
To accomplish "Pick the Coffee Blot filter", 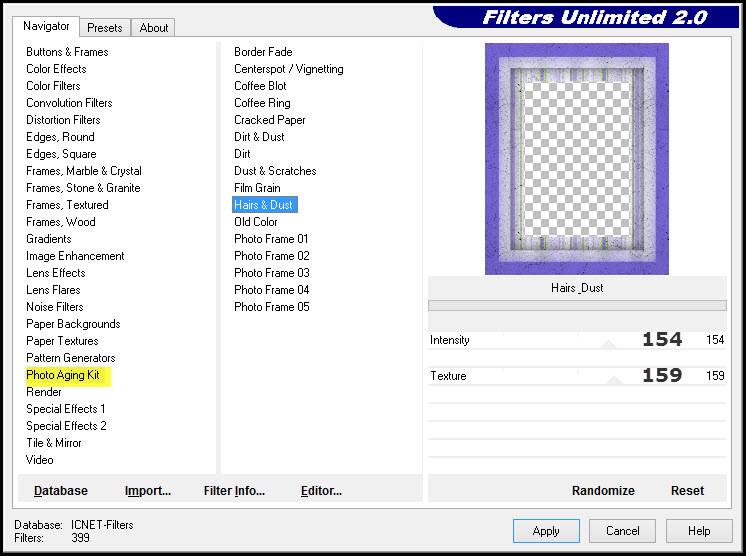I will tap(260, 86).
